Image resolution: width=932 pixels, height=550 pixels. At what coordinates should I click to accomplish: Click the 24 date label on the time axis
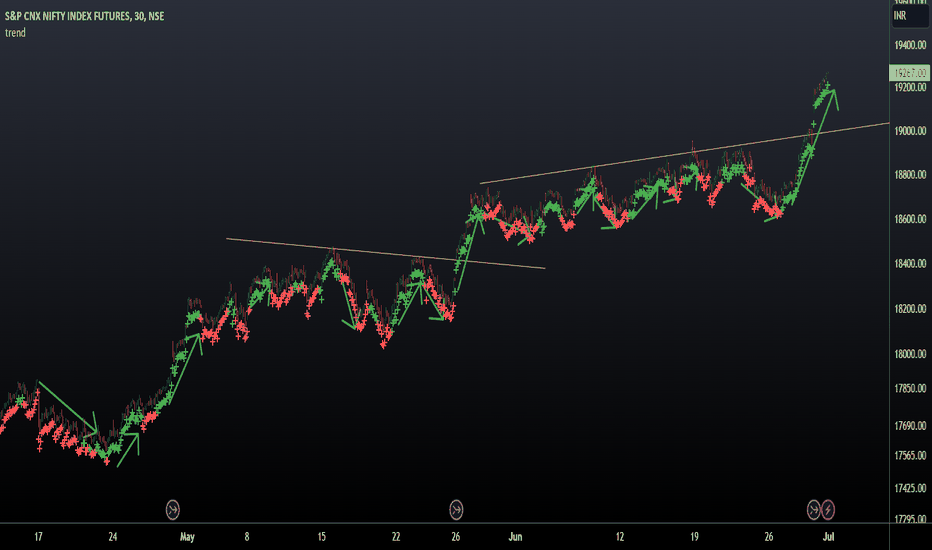pos(113,537)
